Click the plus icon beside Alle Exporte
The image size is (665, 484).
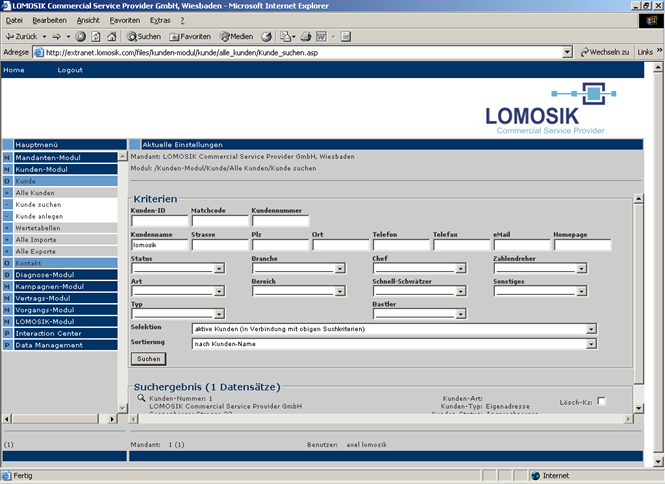point(7,251)
